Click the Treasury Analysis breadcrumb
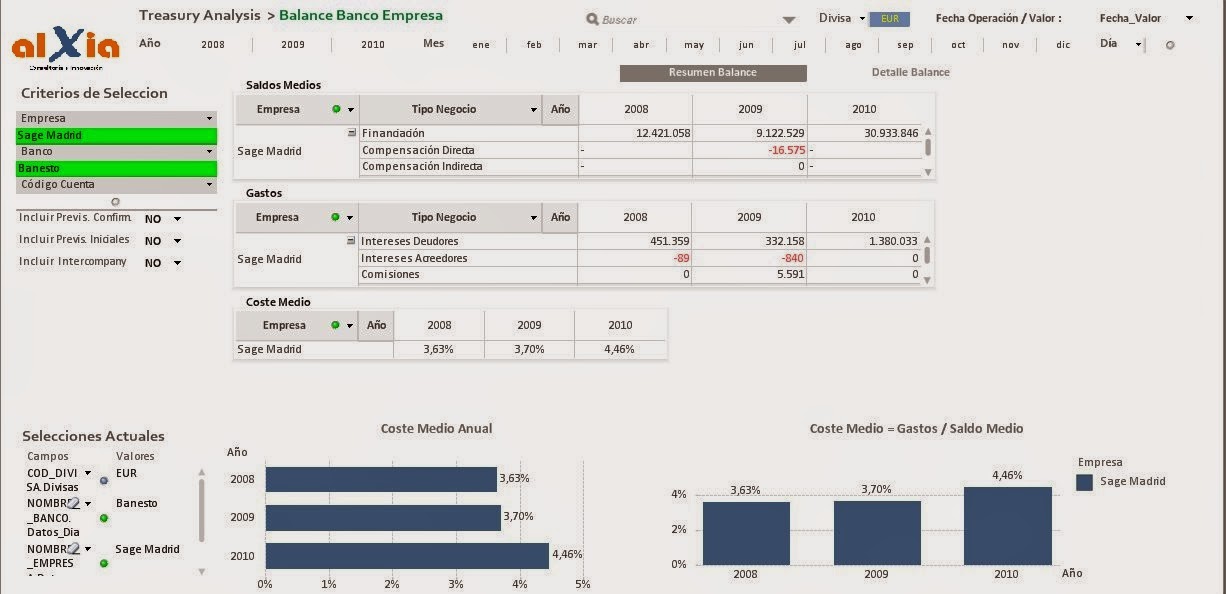The image size is (1226, 594). click(199, 15)
